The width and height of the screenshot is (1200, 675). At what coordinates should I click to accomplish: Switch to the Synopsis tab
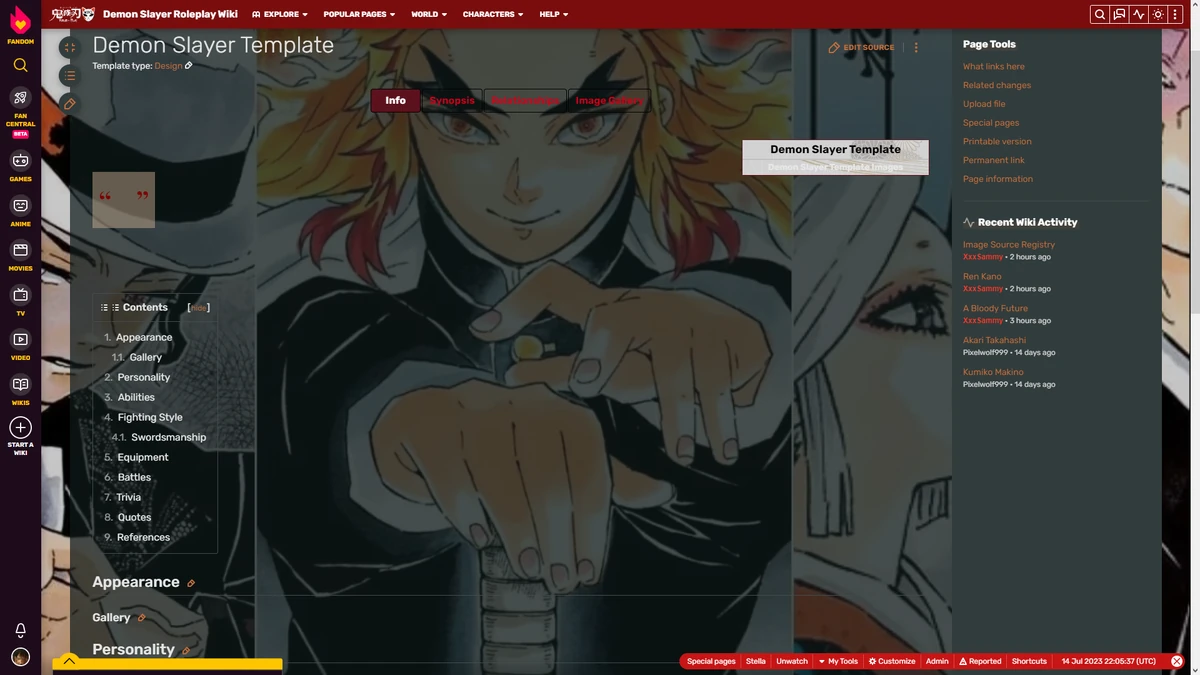[x=451, y=100]
